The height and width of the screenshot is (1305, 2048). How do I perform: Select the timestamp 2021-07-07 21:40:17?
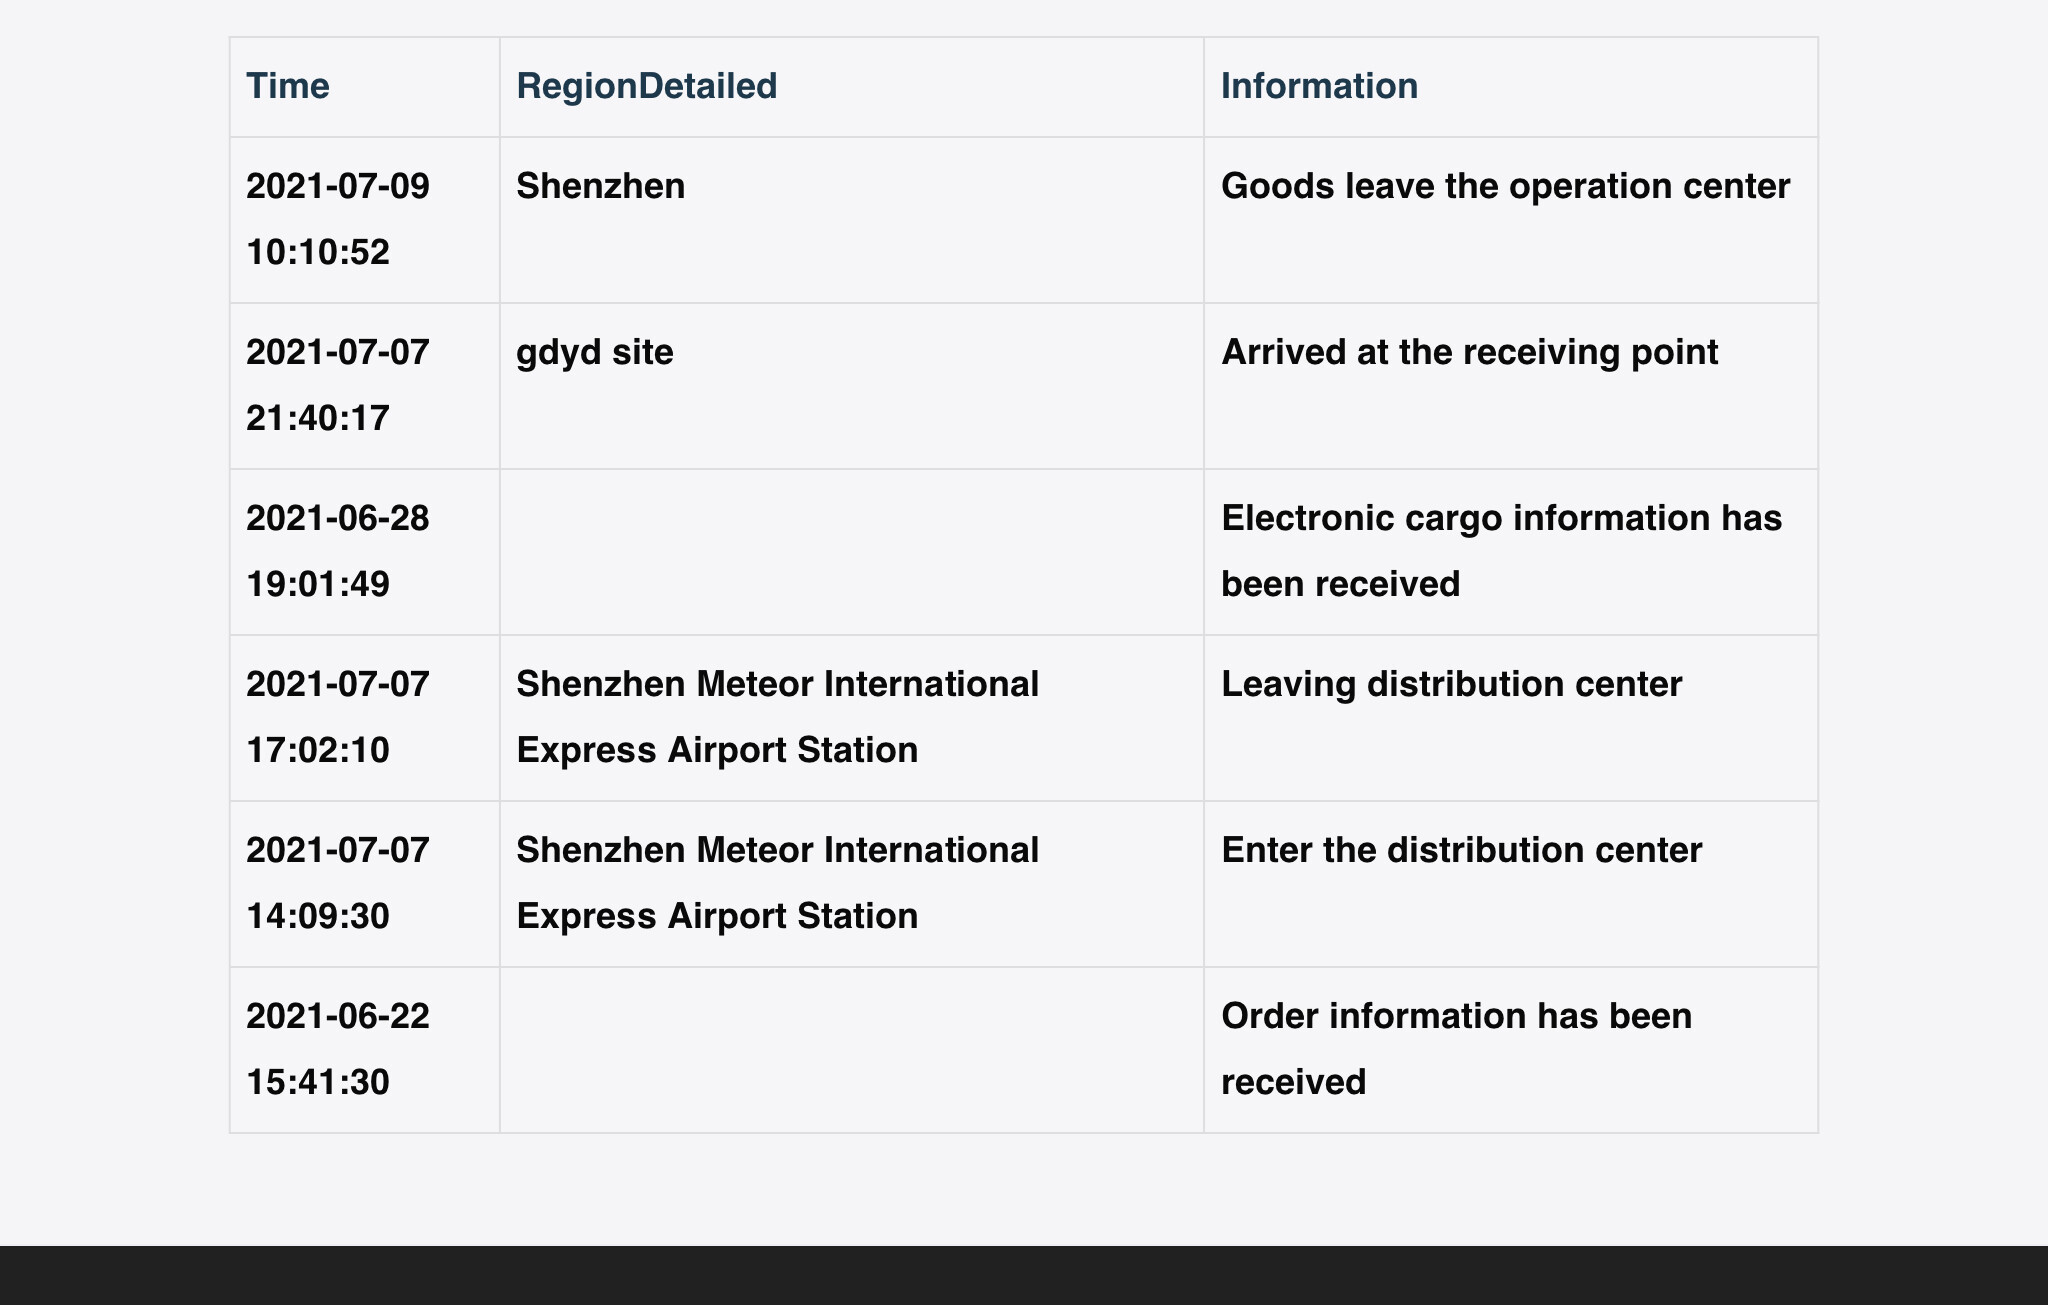(x=338, y=385)
